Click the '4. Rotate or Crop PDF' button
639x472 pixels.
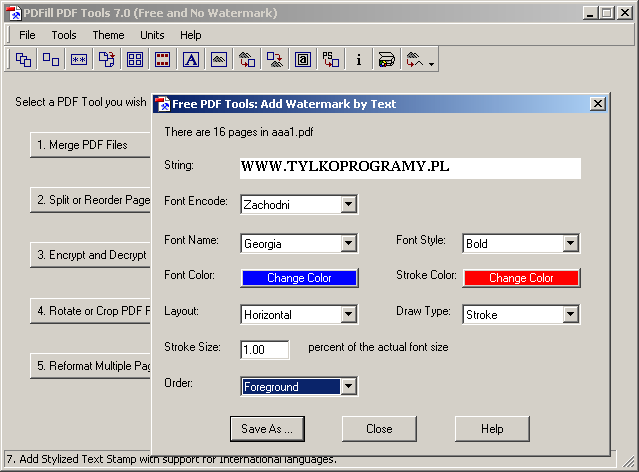click(x=90, y=311)
